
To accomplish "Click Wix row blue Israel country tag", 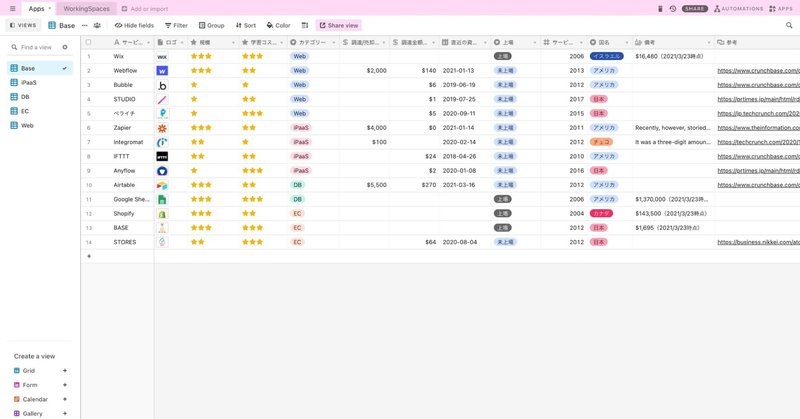I will coord(607,57).
